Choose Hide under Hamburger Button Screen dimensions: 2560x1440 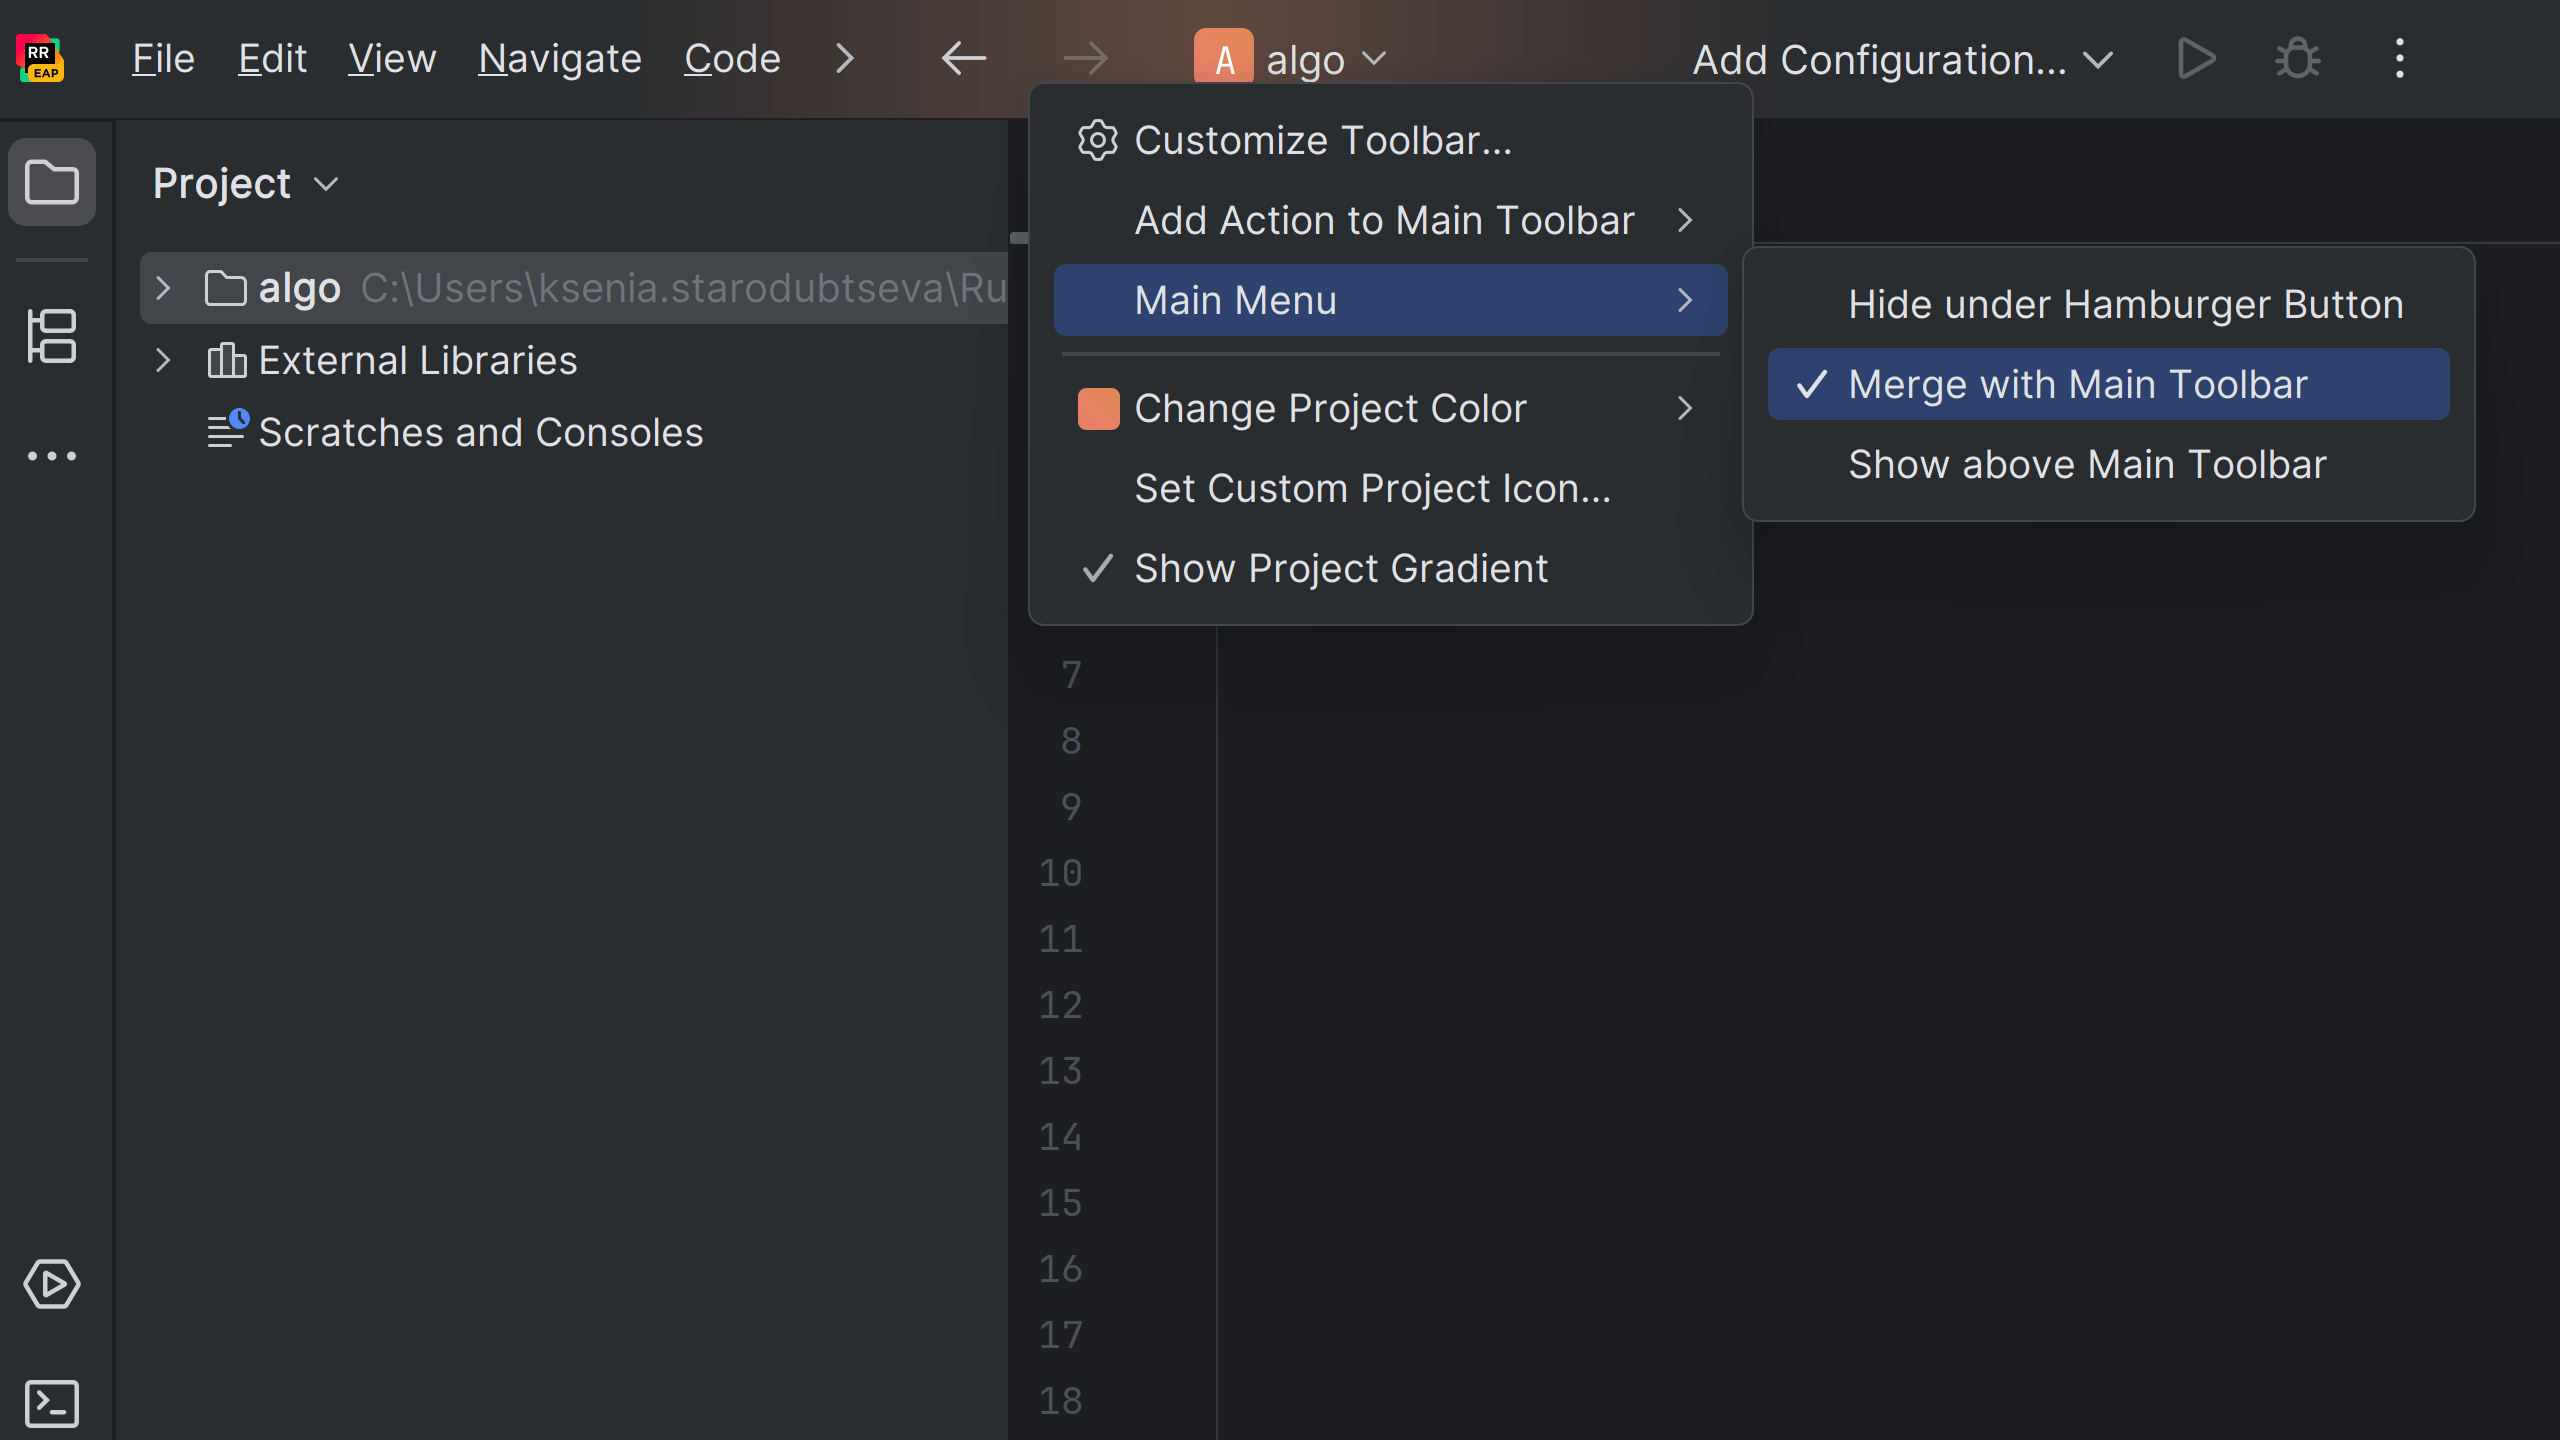2125,304
